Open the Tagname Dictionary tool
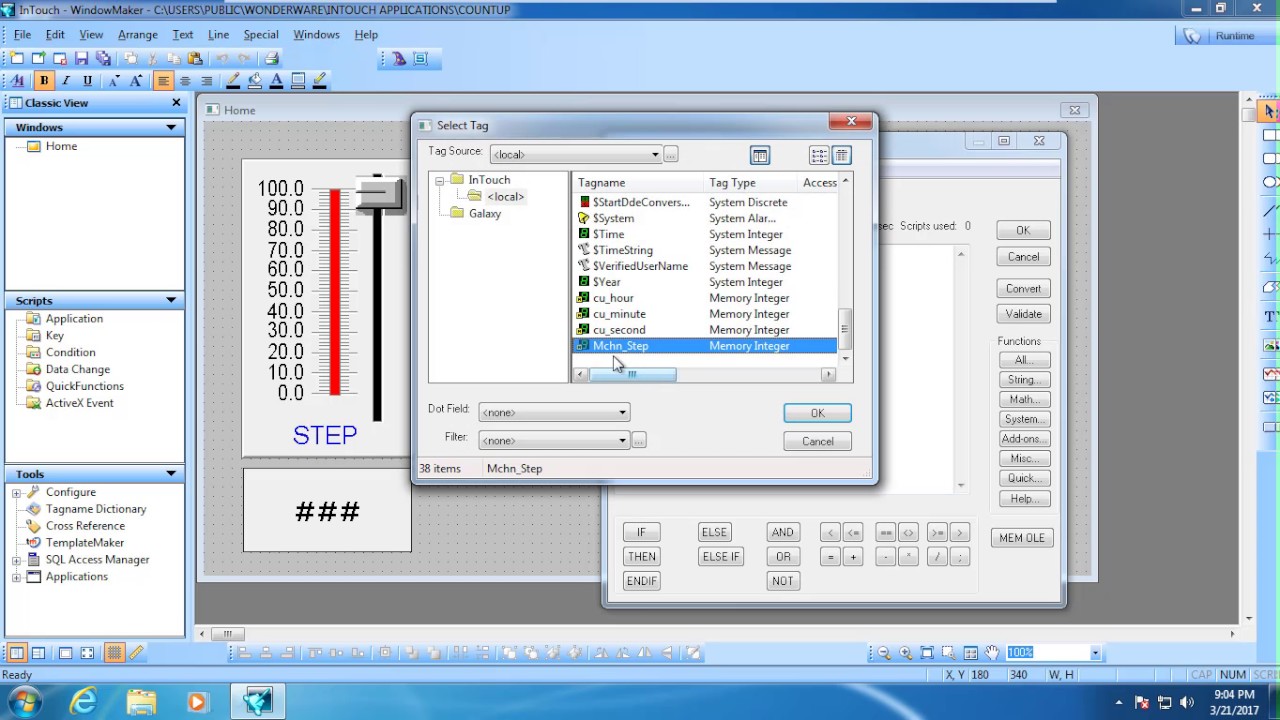This screenshot has width=1280, height=720. point(96,509)
